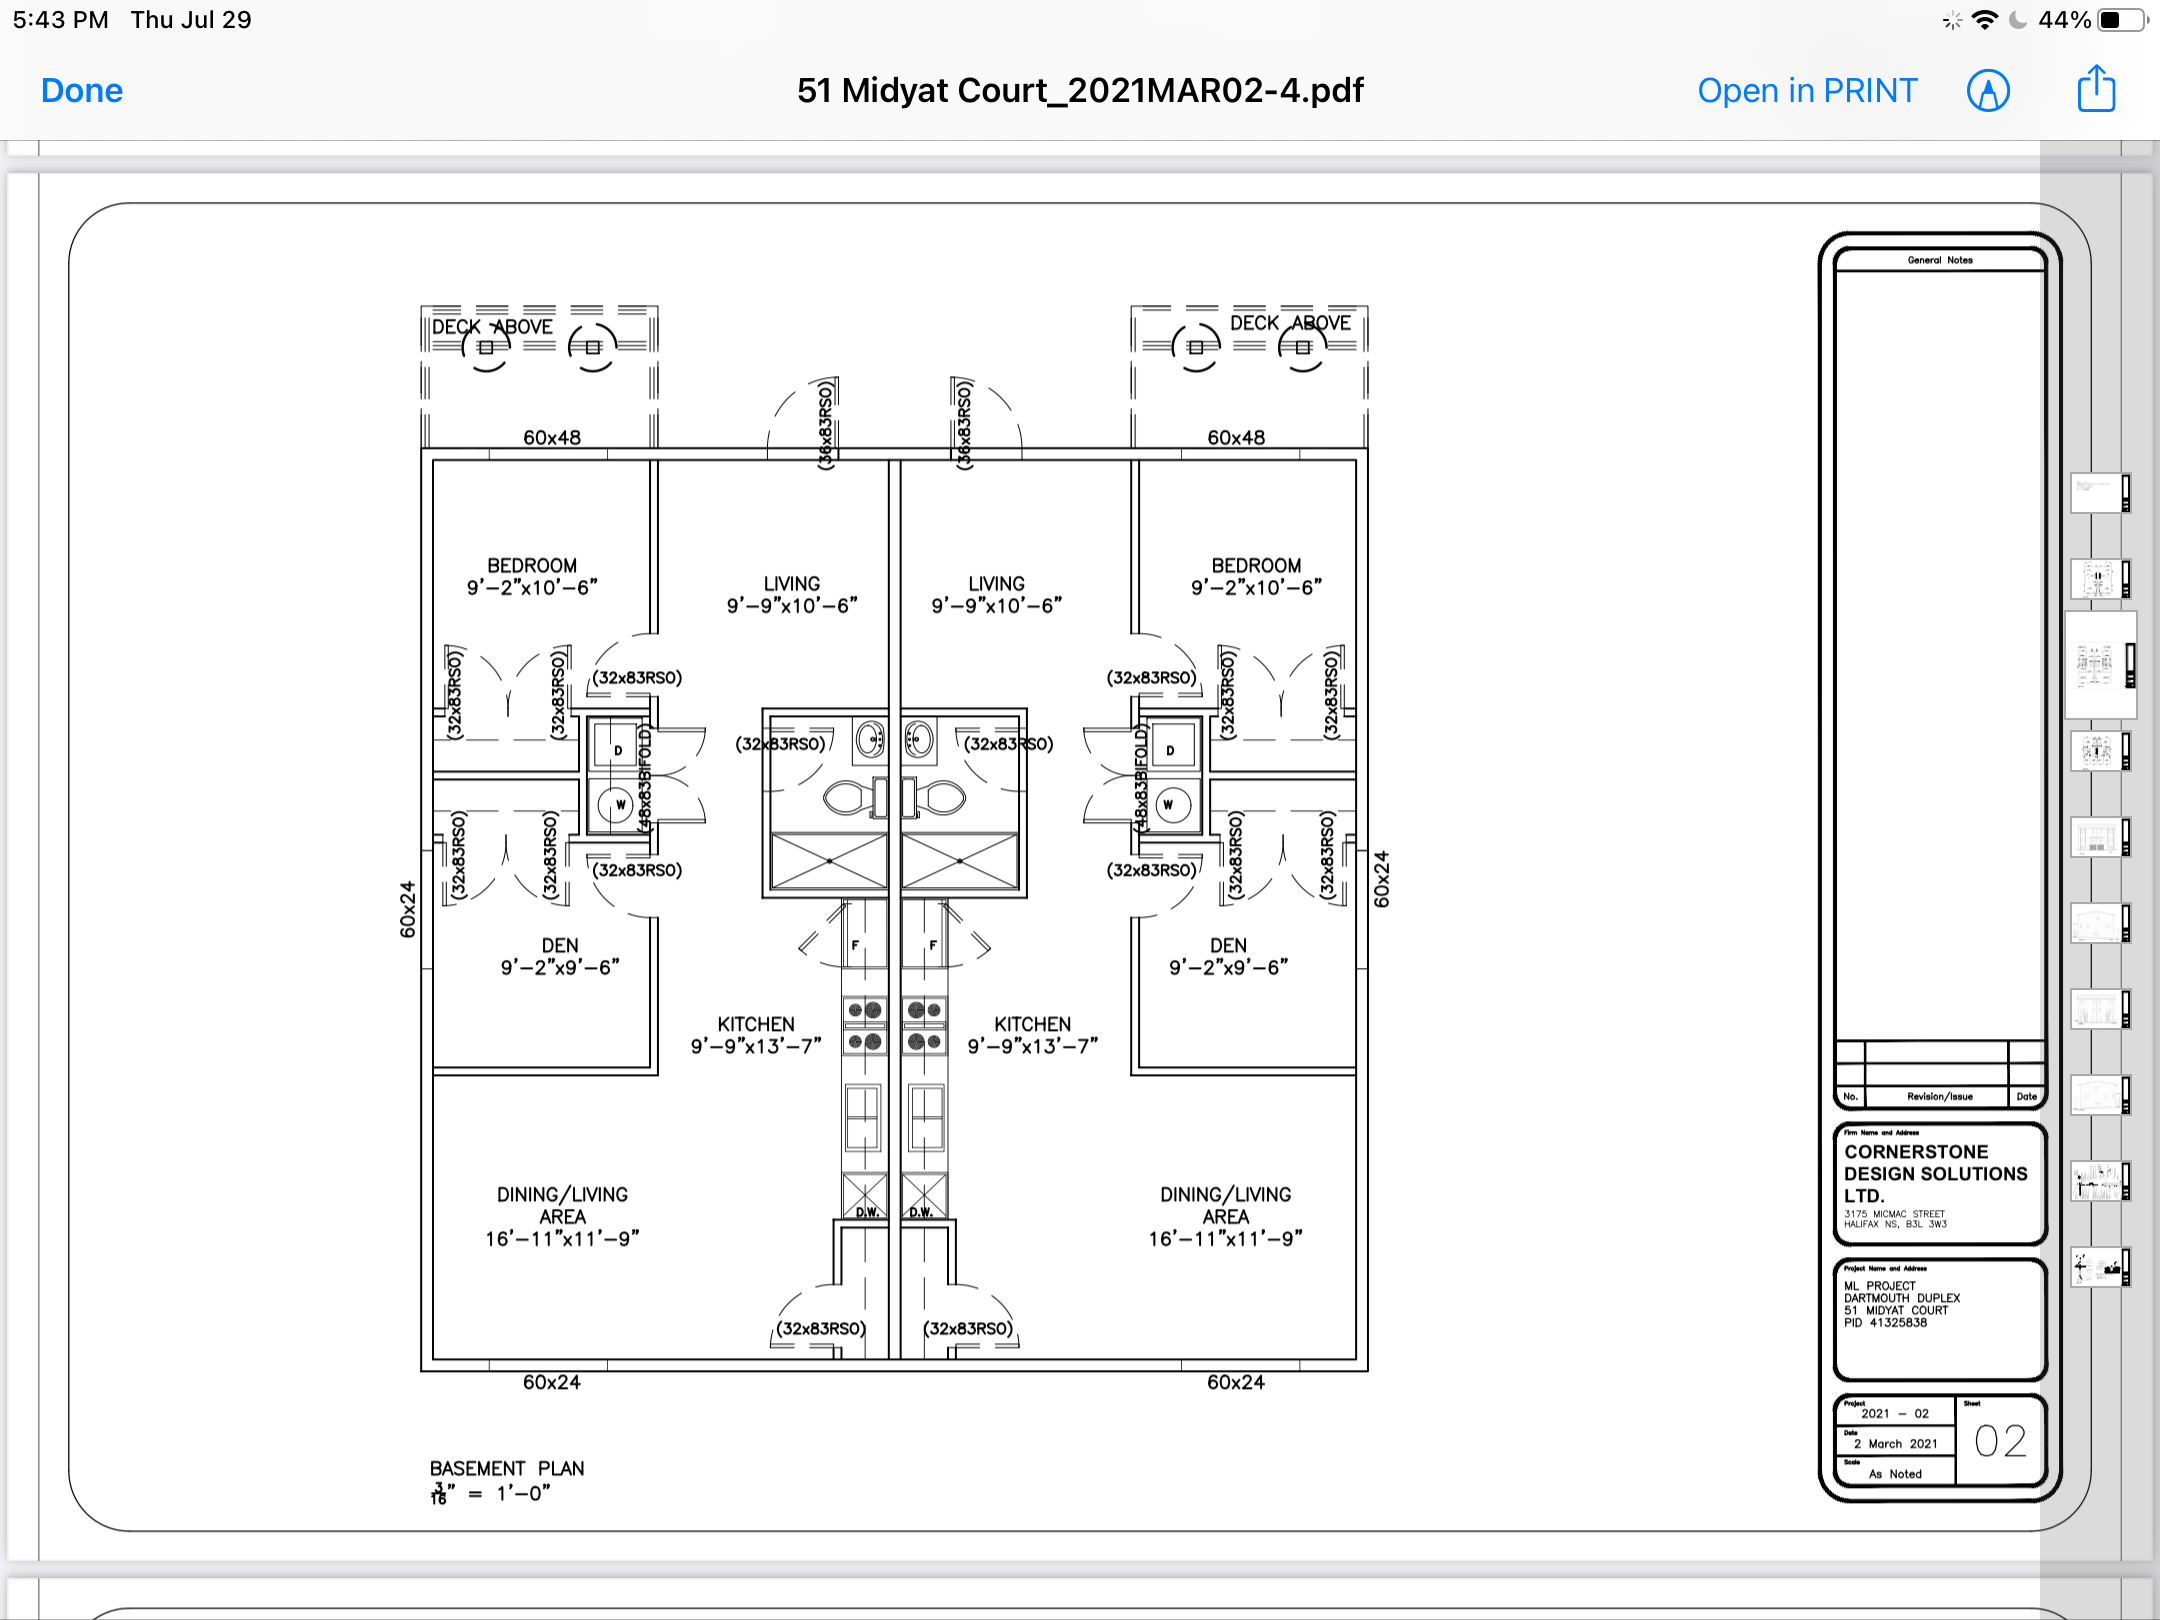Jump to the eighth page thumbnail
This screenshot has height=1620, width=2160.
(2099, 1095)
